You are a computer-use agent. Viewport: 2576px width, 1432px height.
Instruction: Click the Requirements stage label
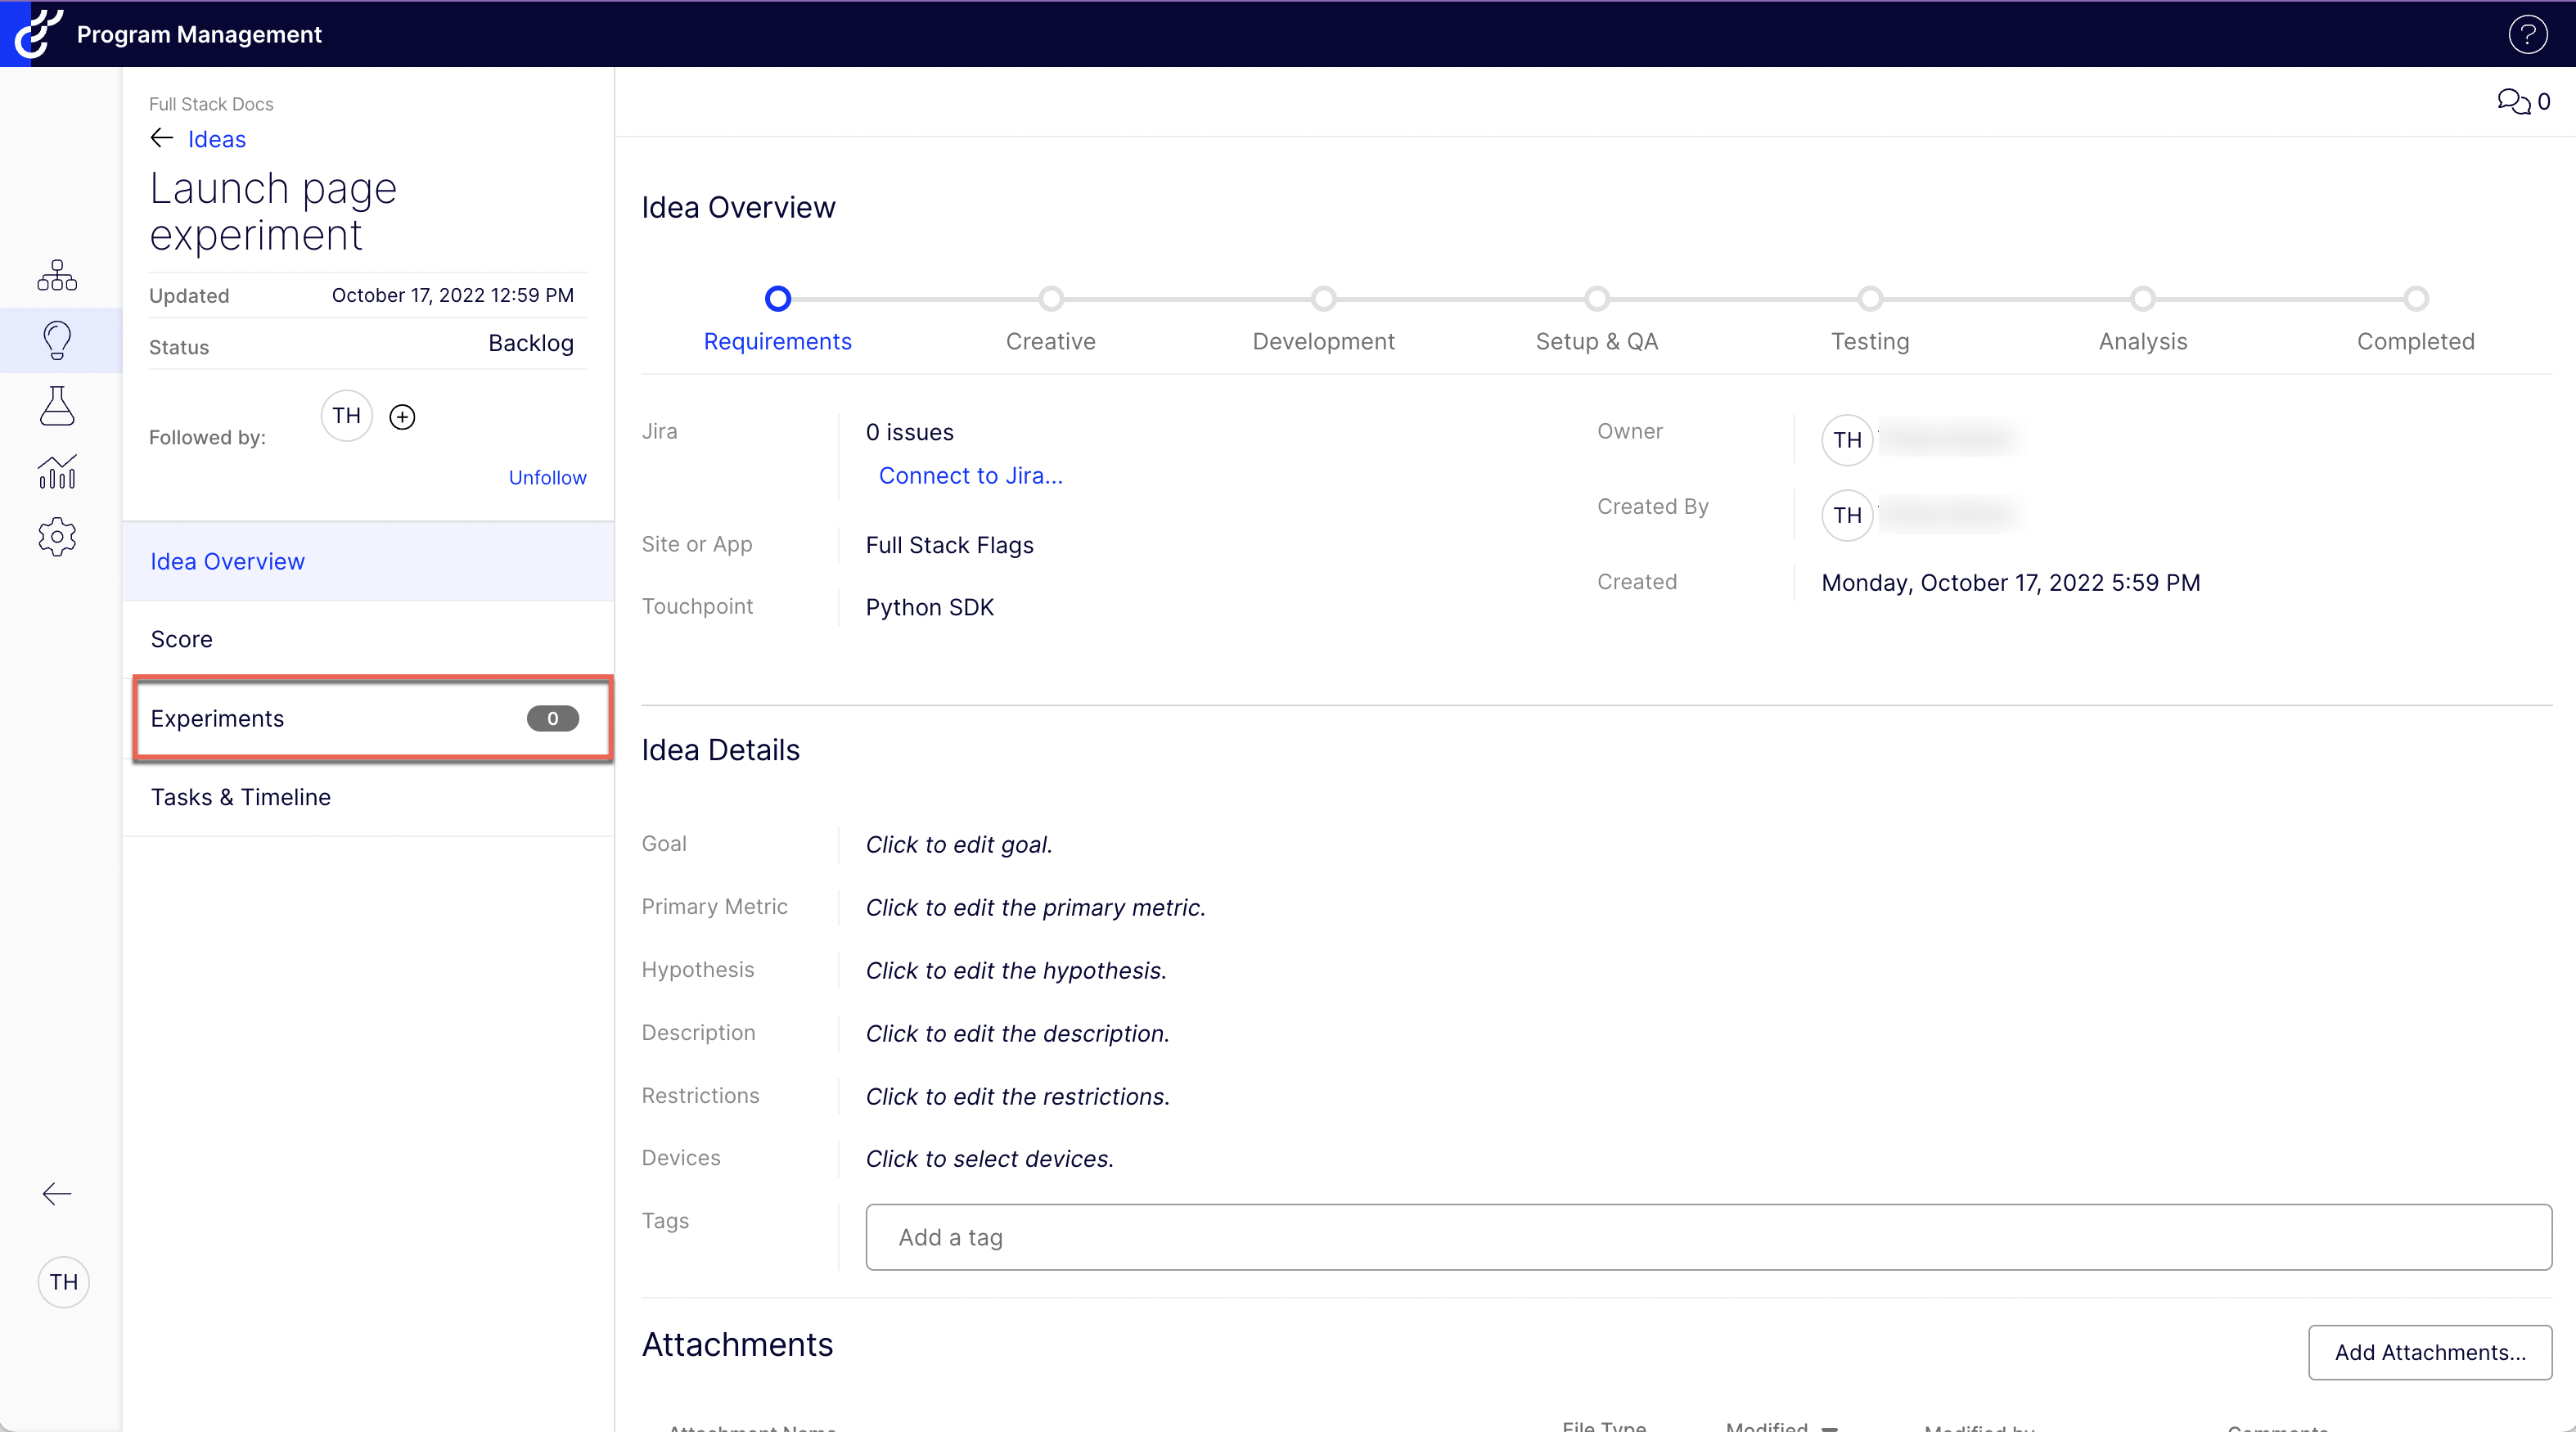777,341
